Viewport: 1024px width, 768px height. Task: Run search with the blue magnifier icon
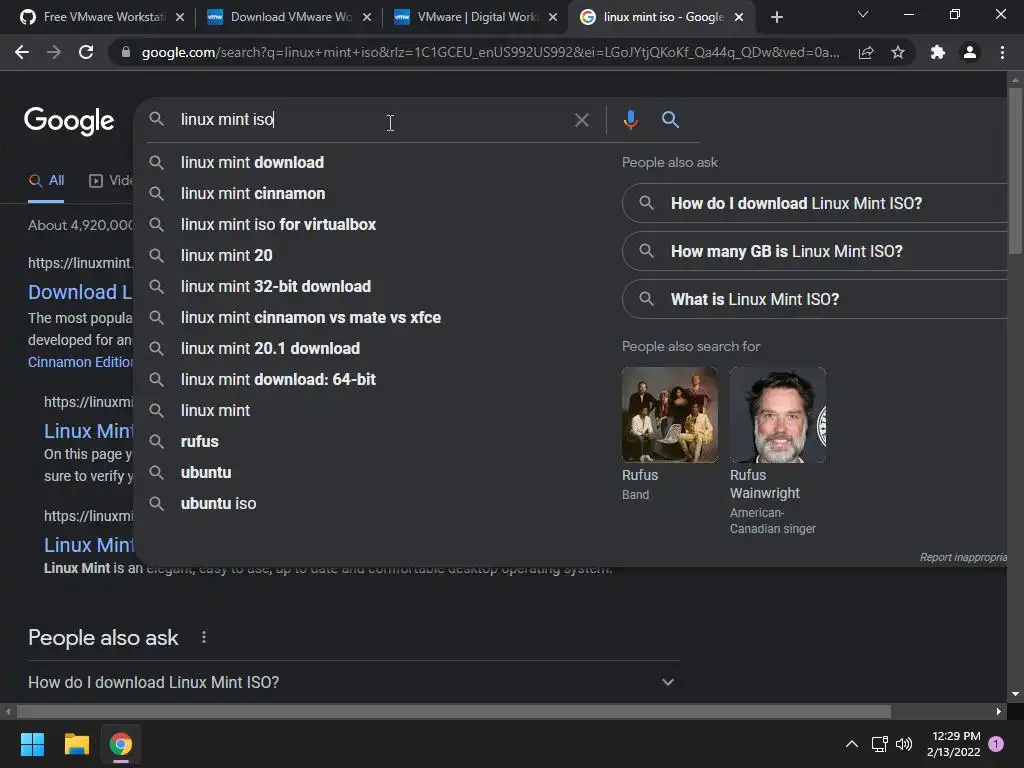pos(670,120)
